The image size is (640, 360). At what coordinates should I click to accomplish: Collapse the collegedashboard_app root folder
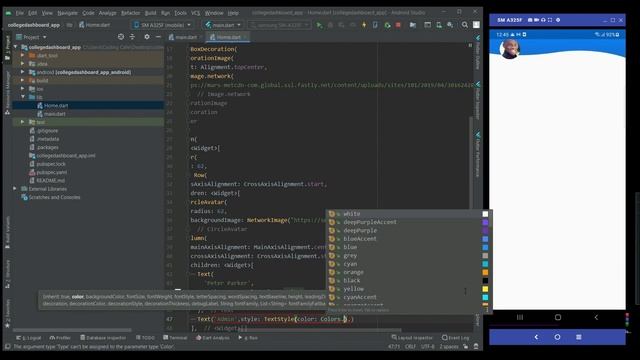(x=16, y=47)
